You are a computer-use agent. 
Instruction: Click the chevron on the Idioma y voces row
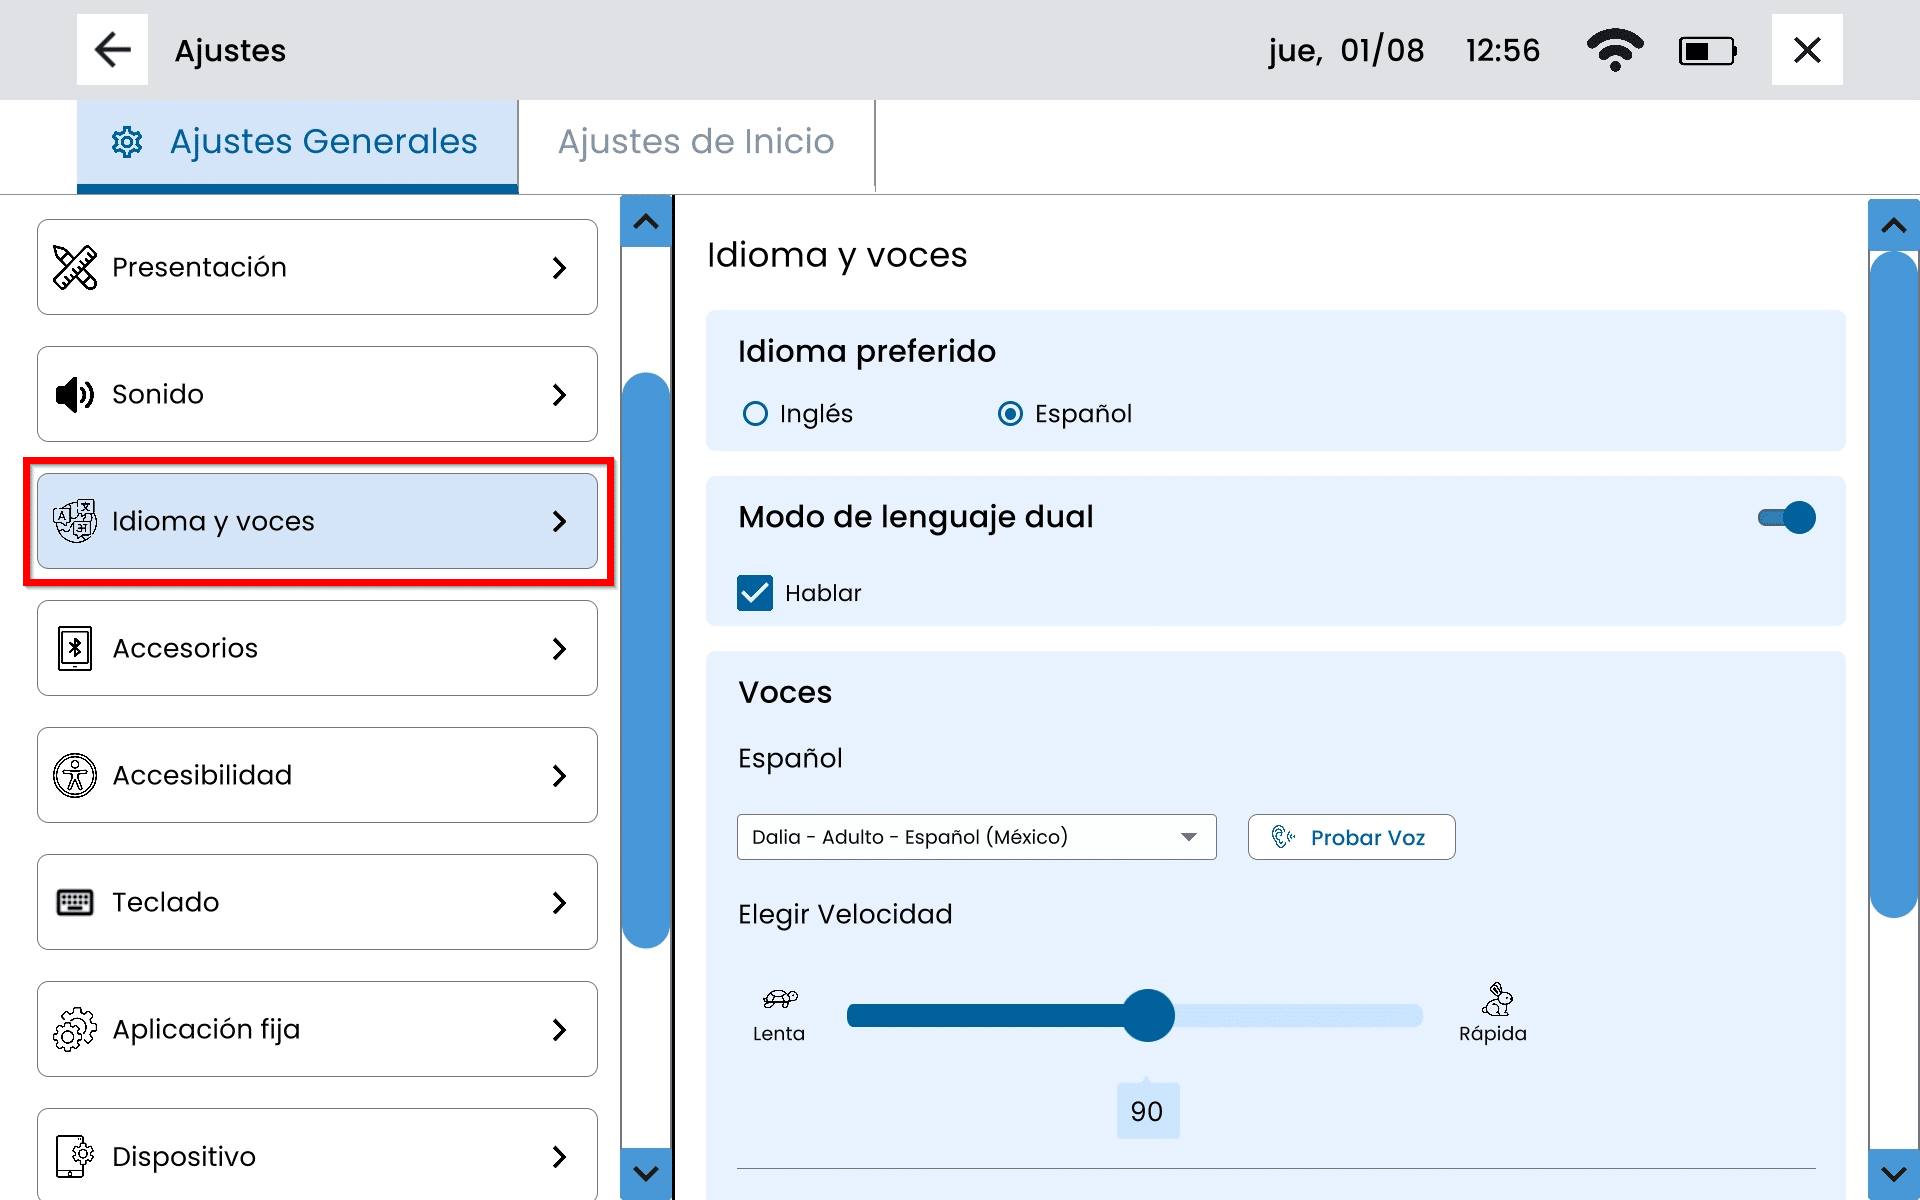click(559, 521)
